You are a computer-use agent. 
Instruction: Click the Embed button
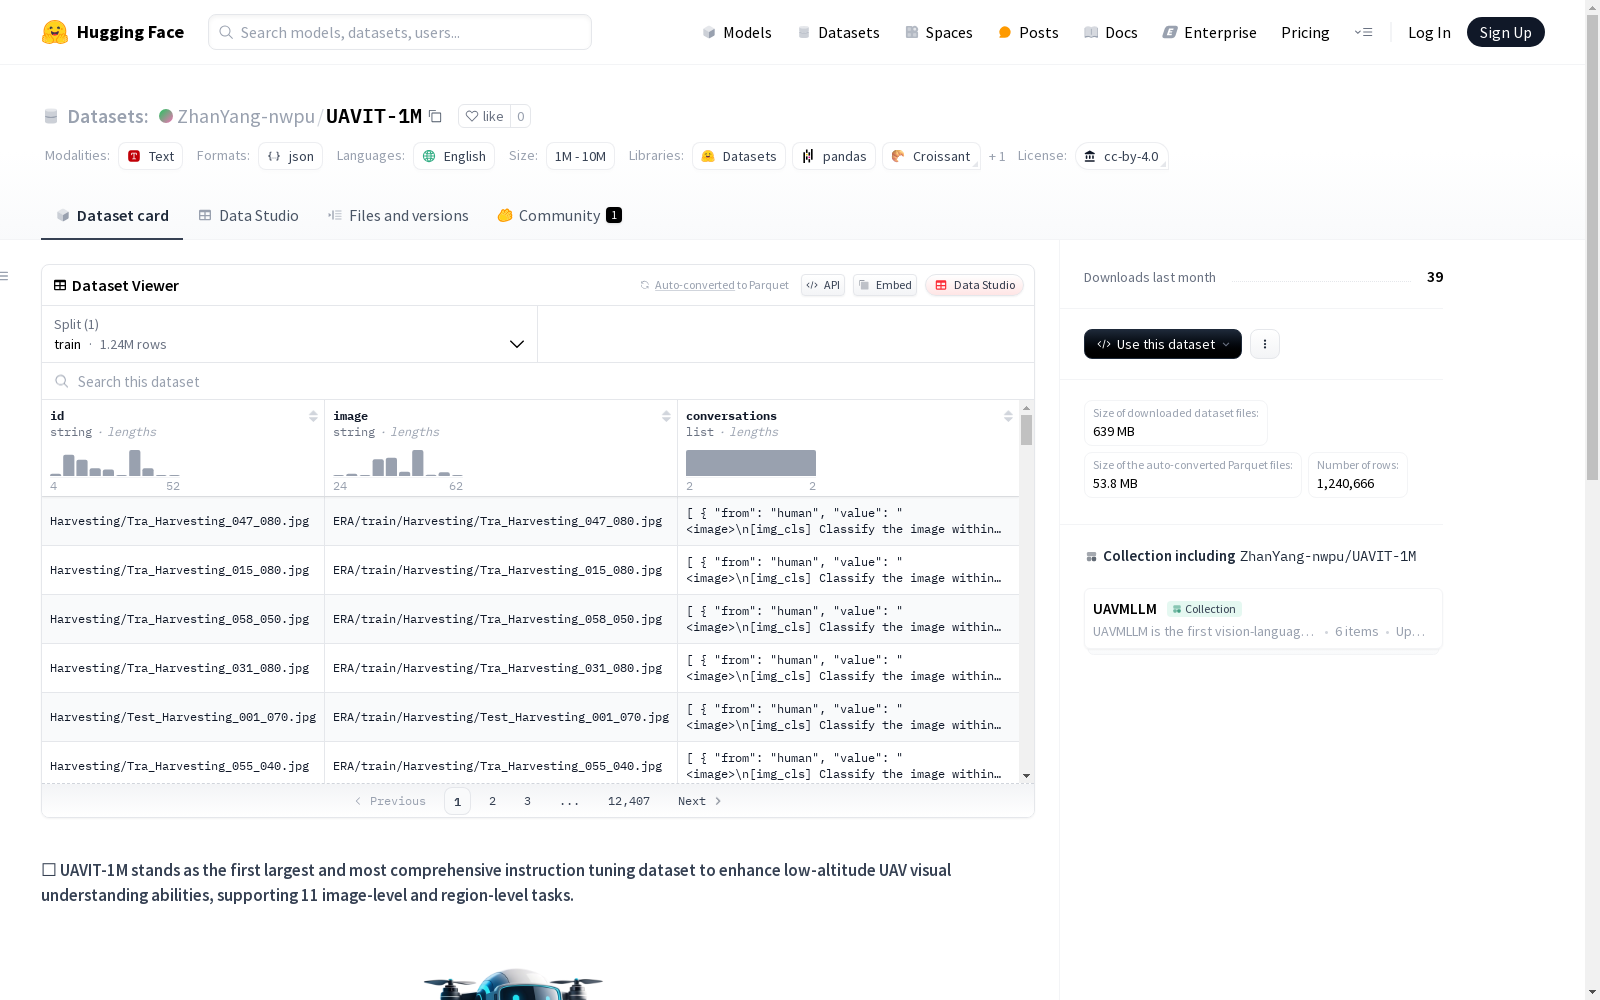885,285
